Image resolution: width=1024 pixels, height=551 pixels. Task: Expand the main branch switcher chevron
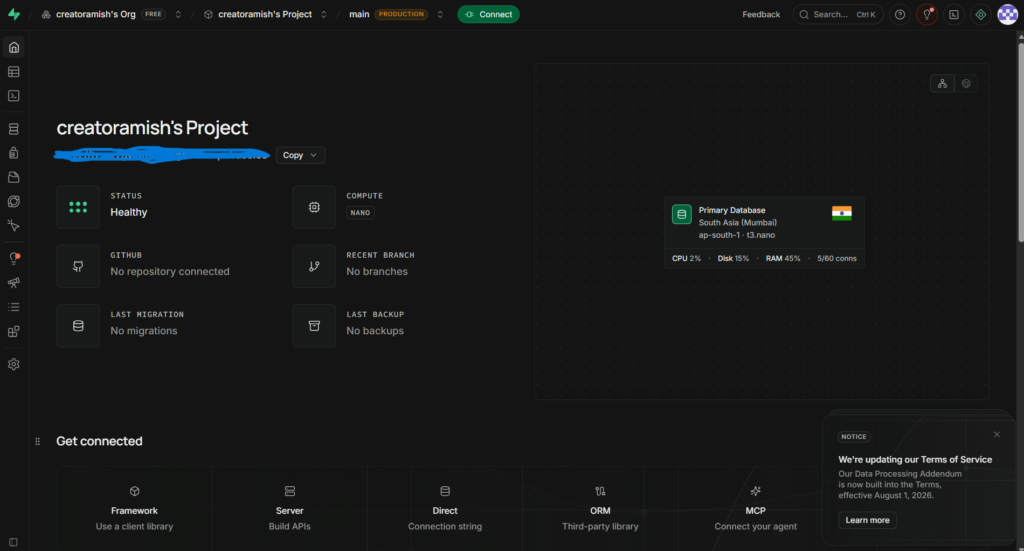[440, 14]
